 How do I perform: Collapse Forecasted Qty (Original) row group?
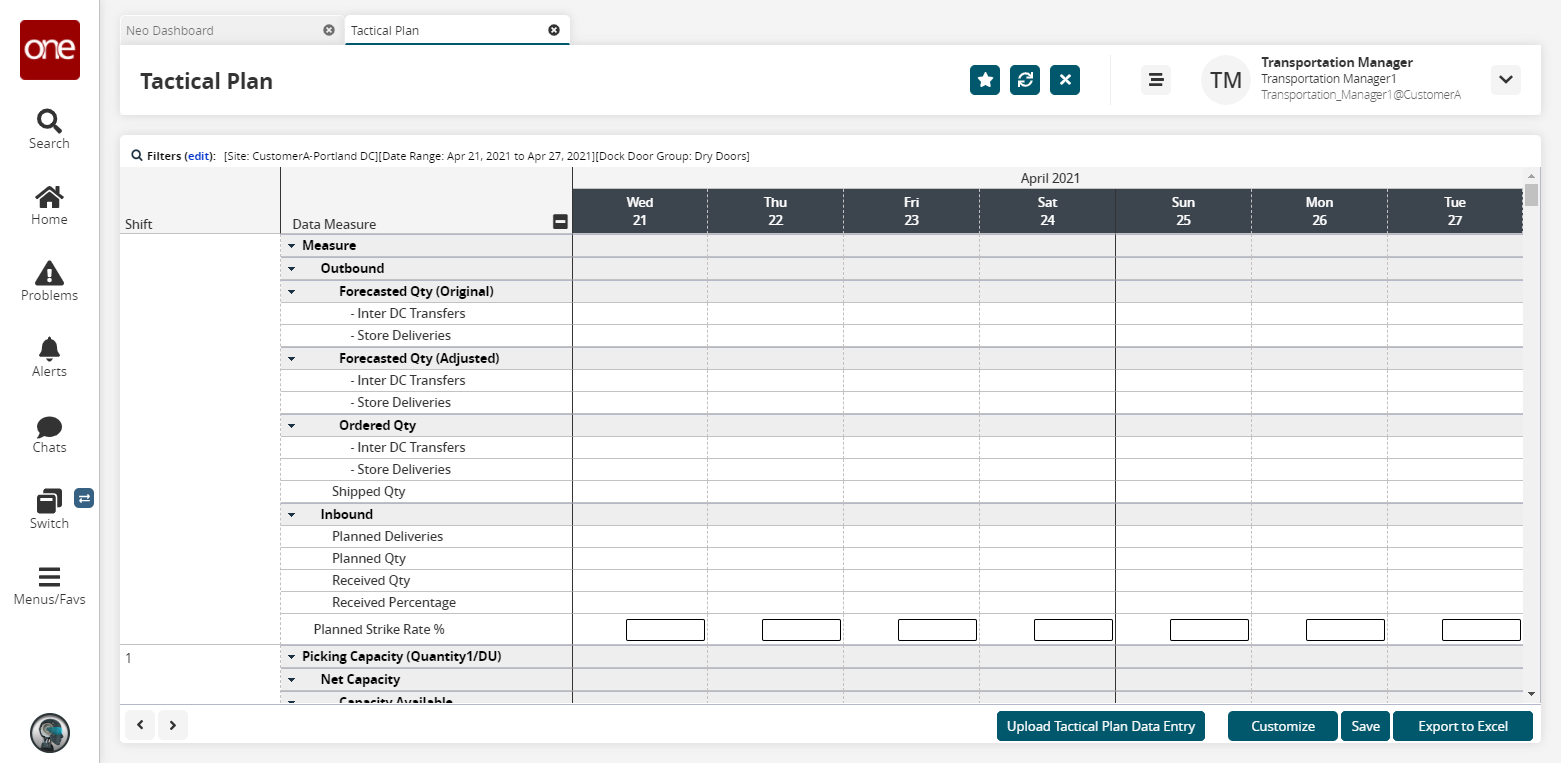point(292,292)
